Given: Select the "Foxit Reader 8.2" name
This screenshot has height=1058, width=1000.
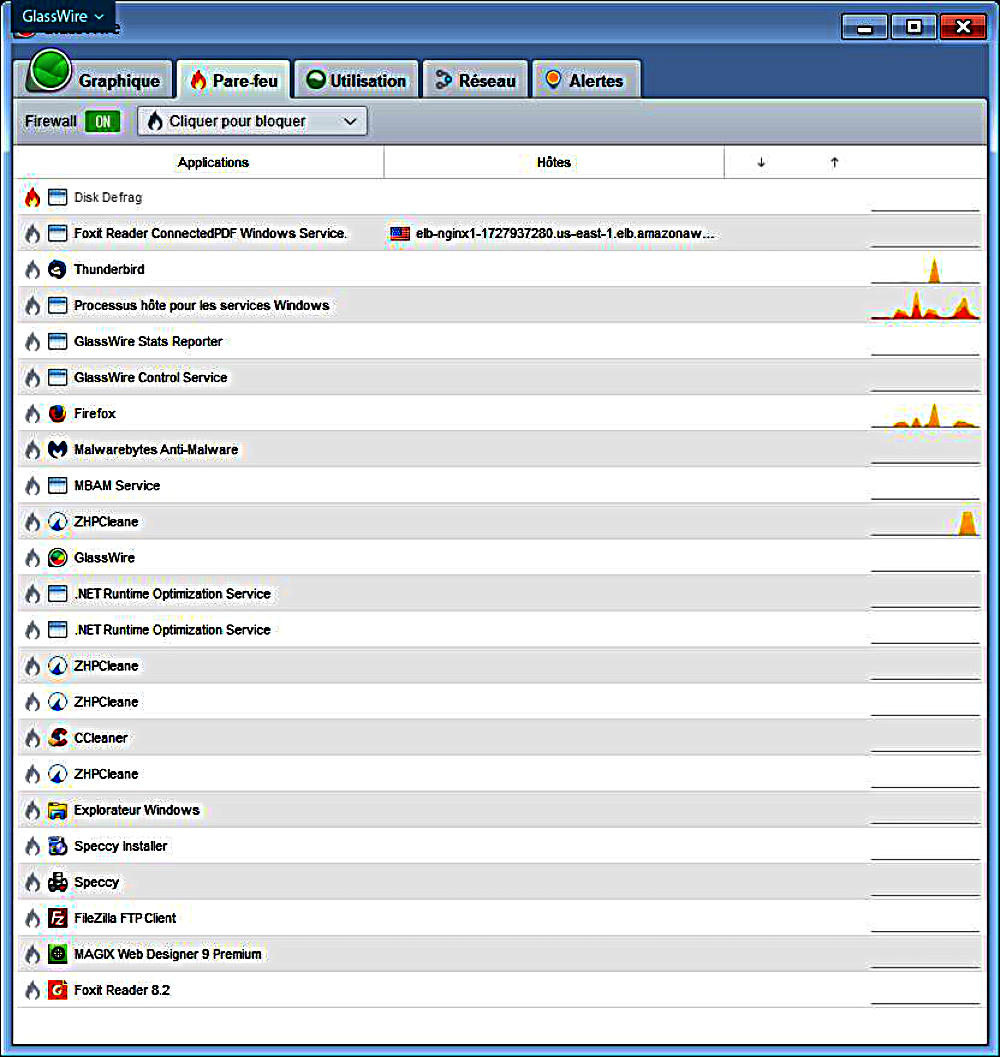Looking at the screenshot, I should click(122, 991).
